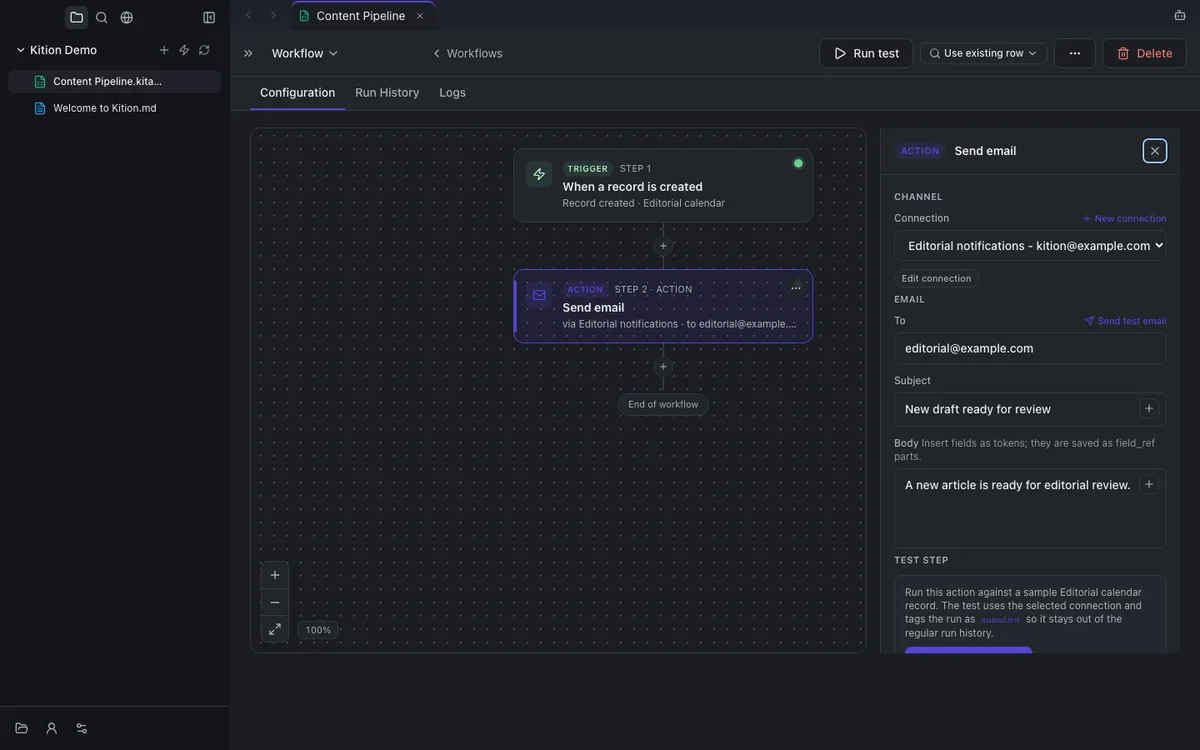
Task: Click the Send email step envelope icon
Action: [539, 295]
